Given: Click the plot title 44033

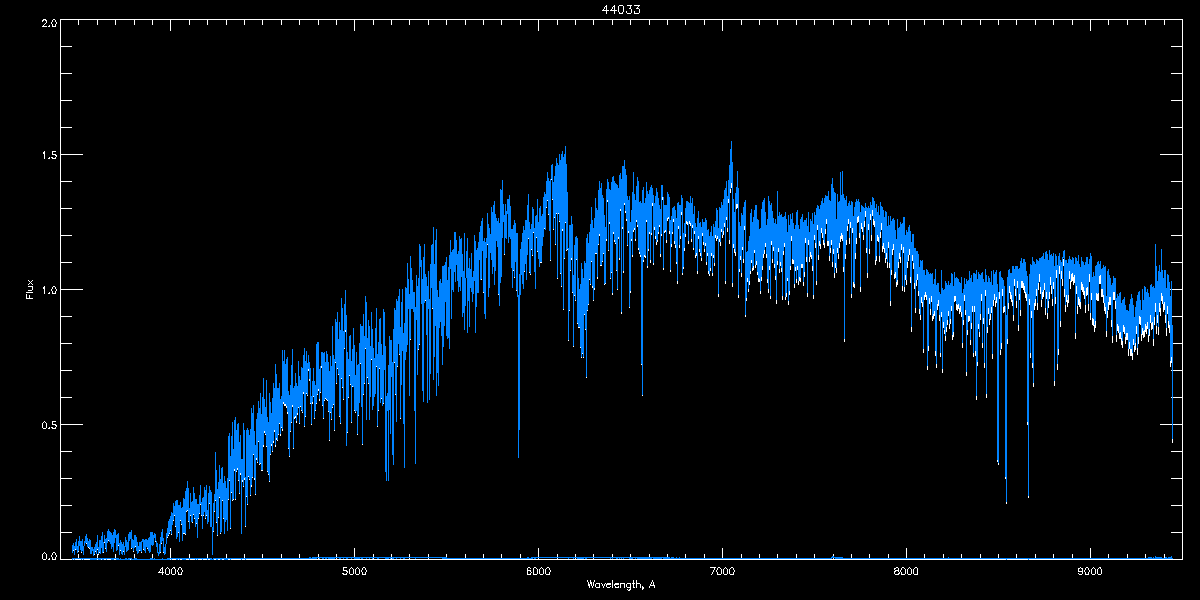Looking at the screenshot, I should 621,9.
